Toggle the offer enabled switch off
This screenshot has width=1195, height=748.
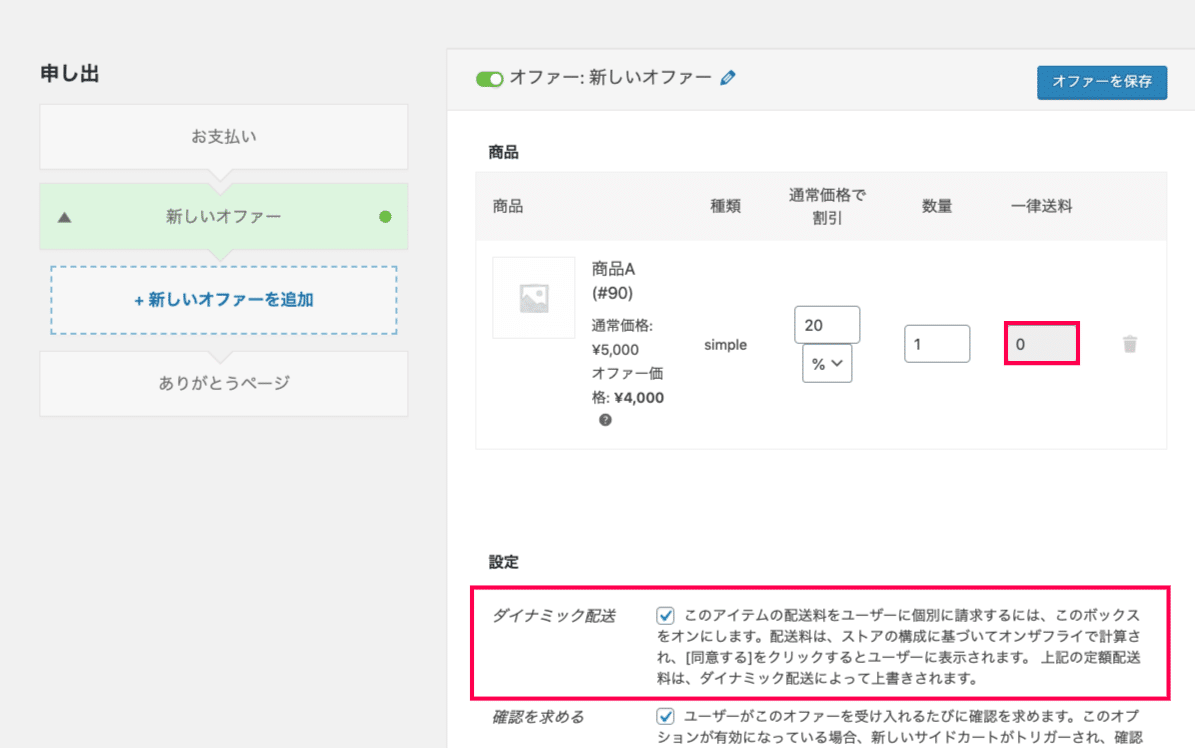click(x=489, y=79)
